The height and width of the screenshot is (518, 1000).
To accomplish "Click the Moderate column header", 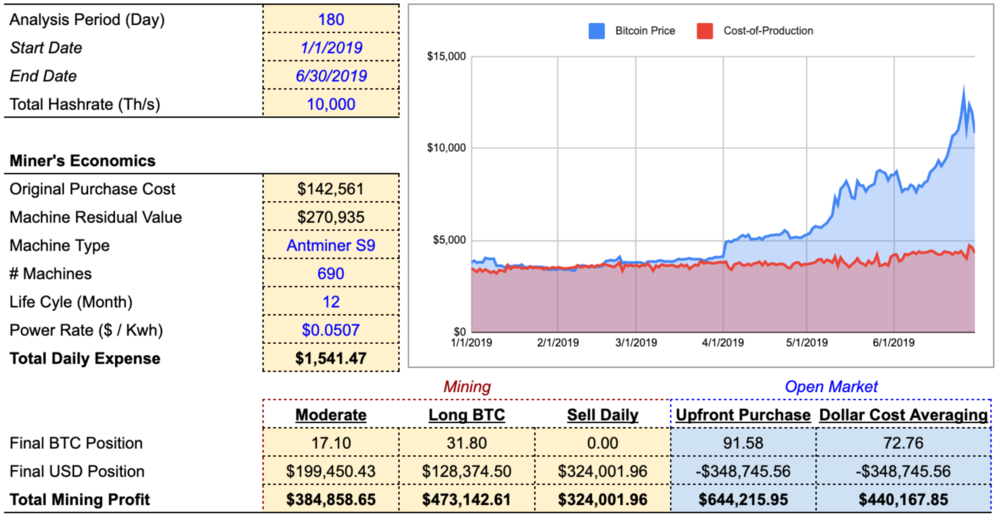I will pyautogui.click(x=330, y=415).
